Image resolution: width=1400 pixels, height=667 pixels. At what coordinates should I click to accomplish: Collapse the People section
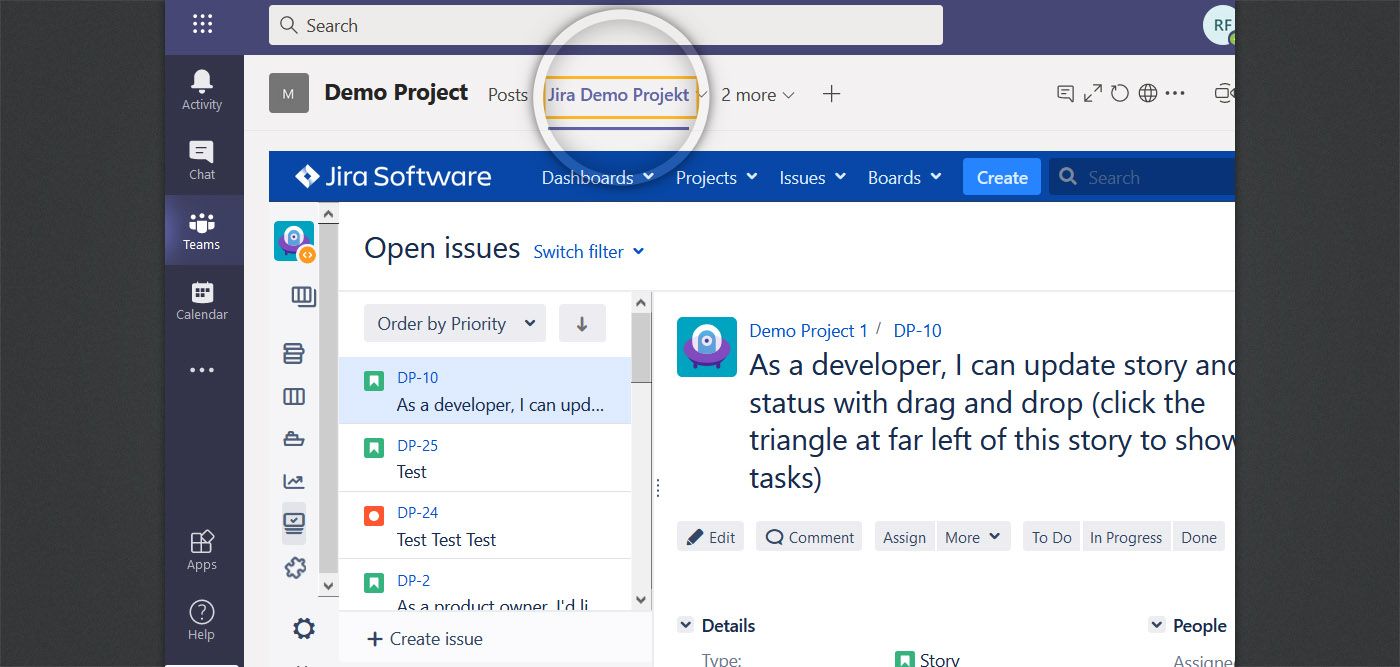coord(1157,625)
